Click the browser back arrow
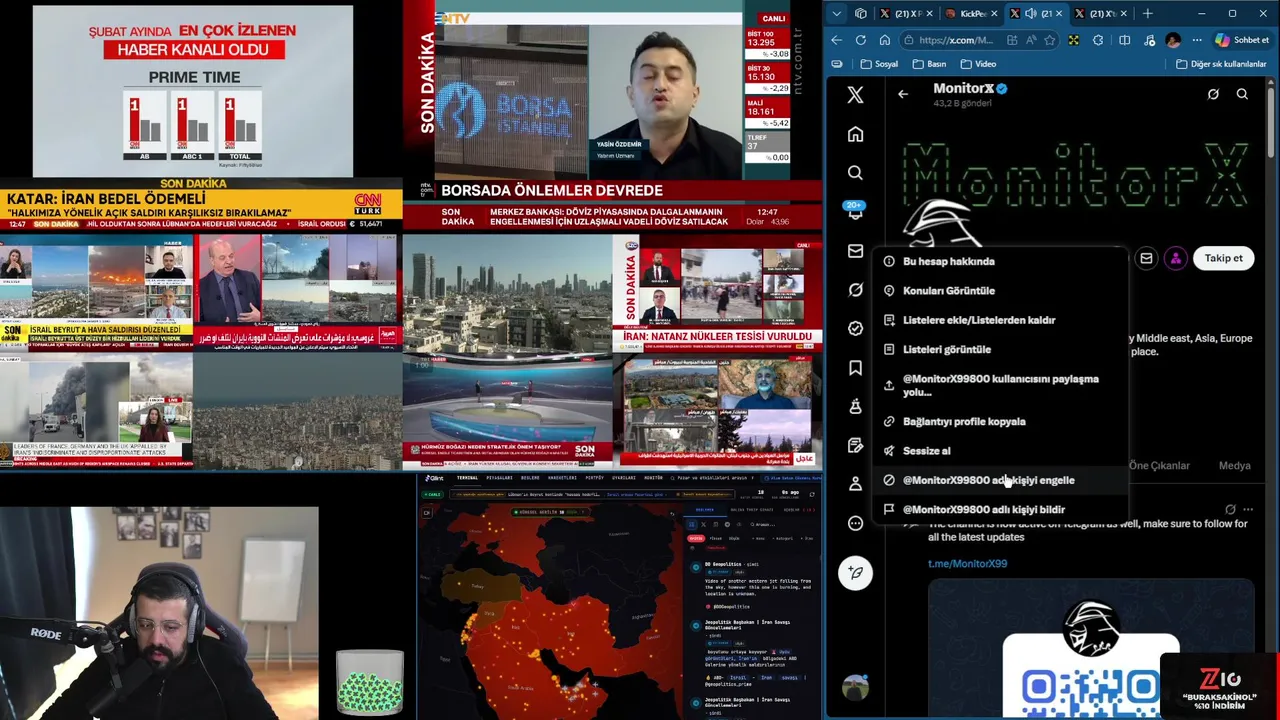Screen dimensions: 1280x720 point(837,40)
